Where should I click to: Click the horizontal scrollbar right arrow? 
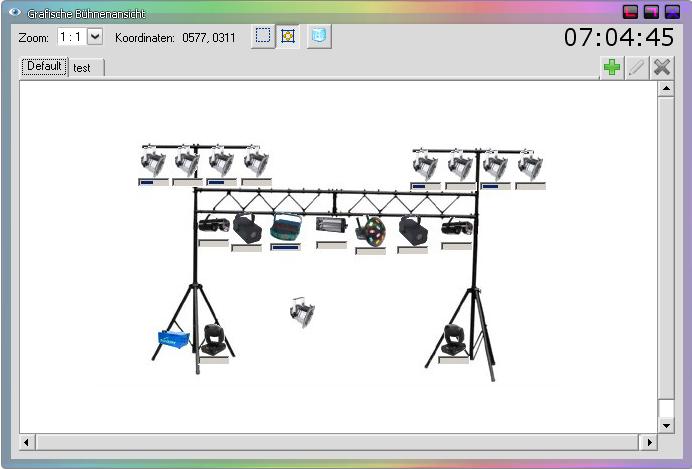pos(648,442)
